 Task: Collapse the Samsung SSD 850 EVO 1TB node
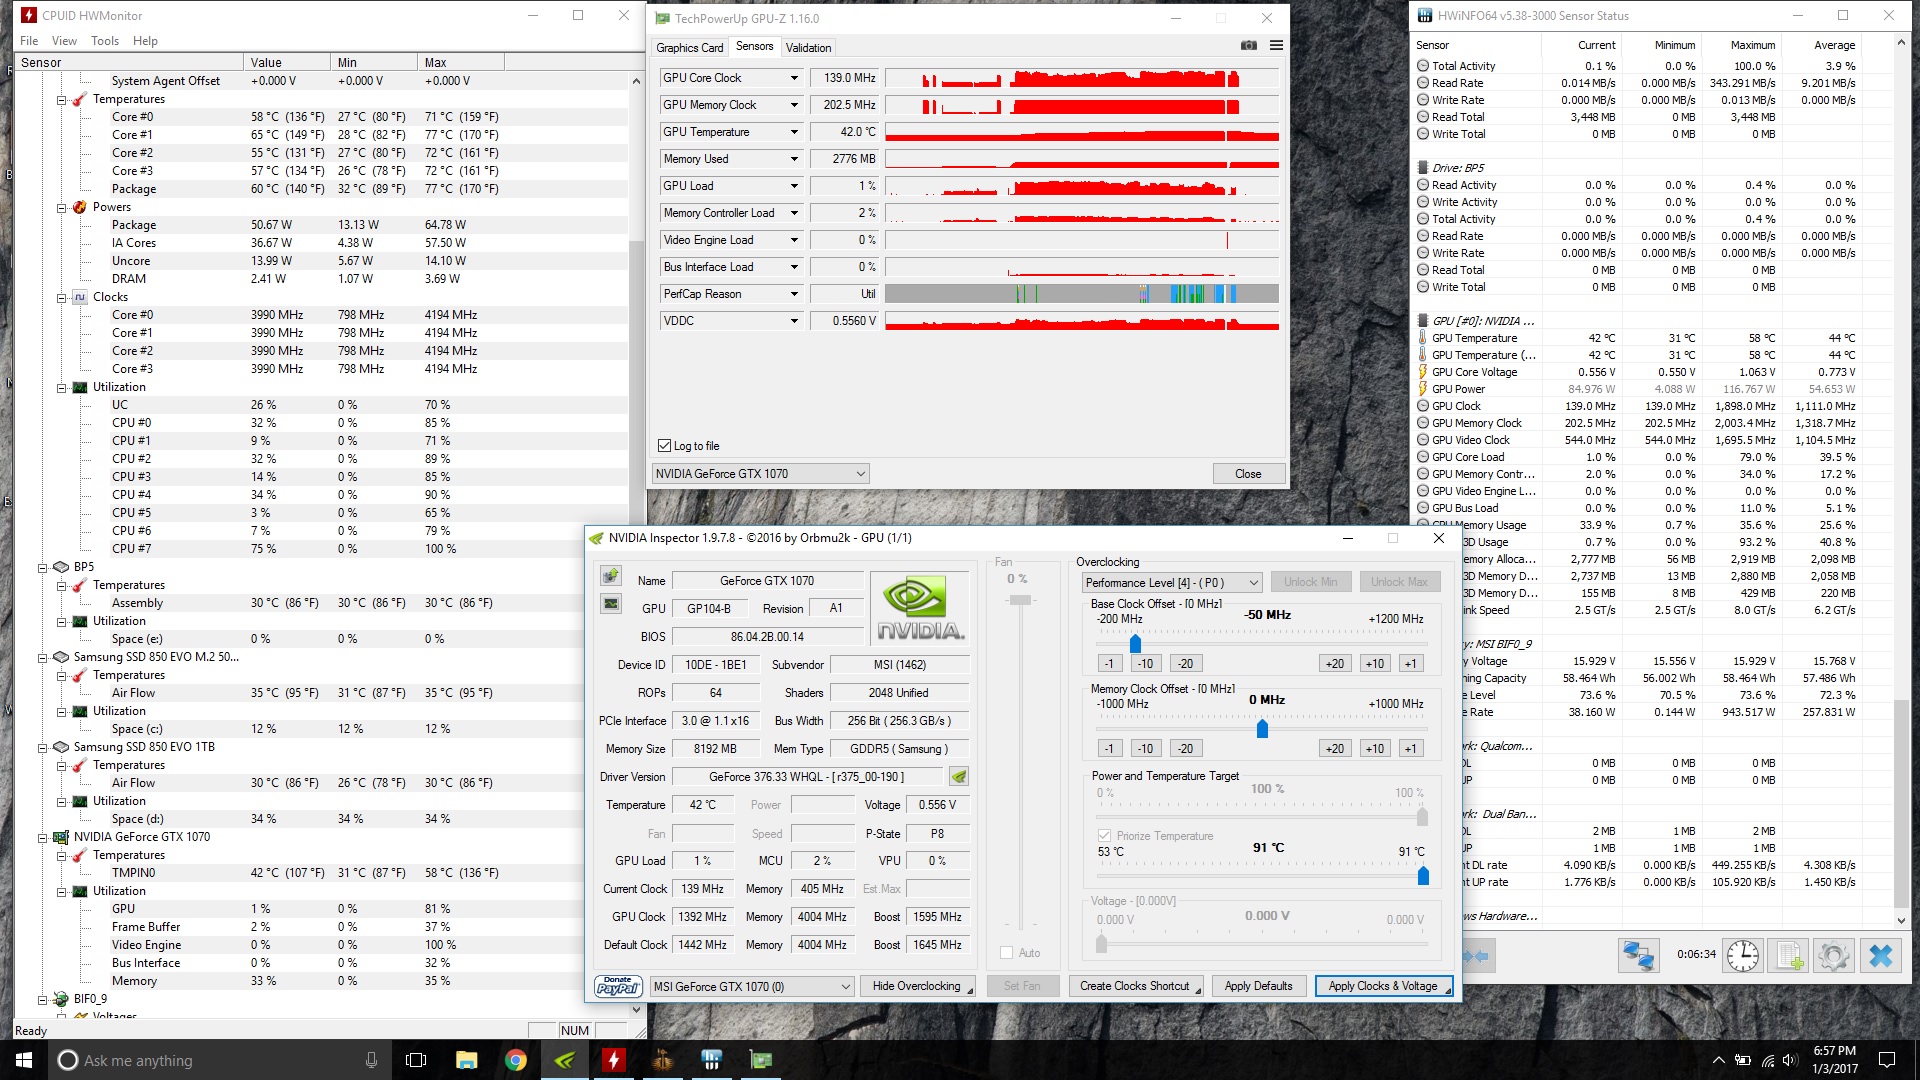click(x=43, y=747)
